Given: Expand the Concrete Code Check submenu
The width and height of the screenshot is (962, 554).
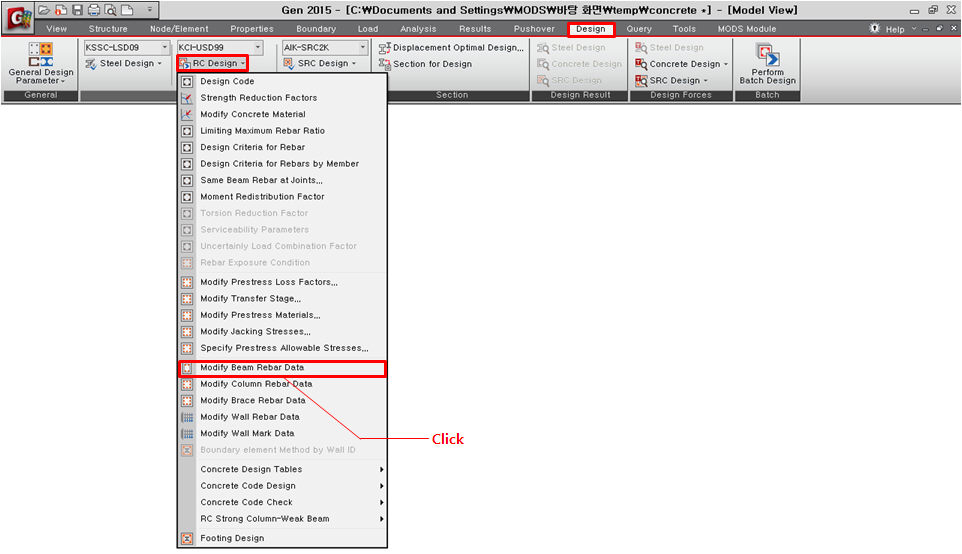Looking at the screenshot, I should pos(282,502).
